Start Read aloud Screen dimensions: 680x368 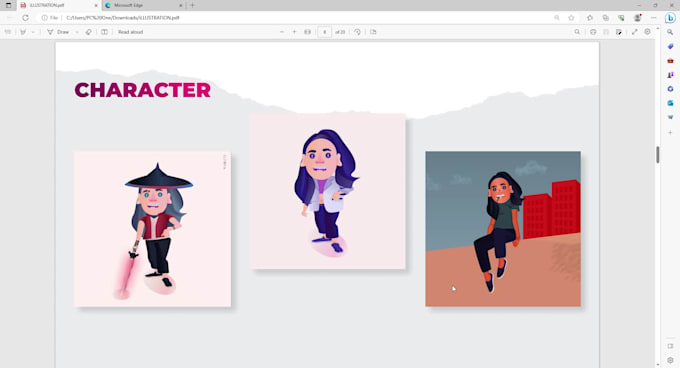pos(131,32)
